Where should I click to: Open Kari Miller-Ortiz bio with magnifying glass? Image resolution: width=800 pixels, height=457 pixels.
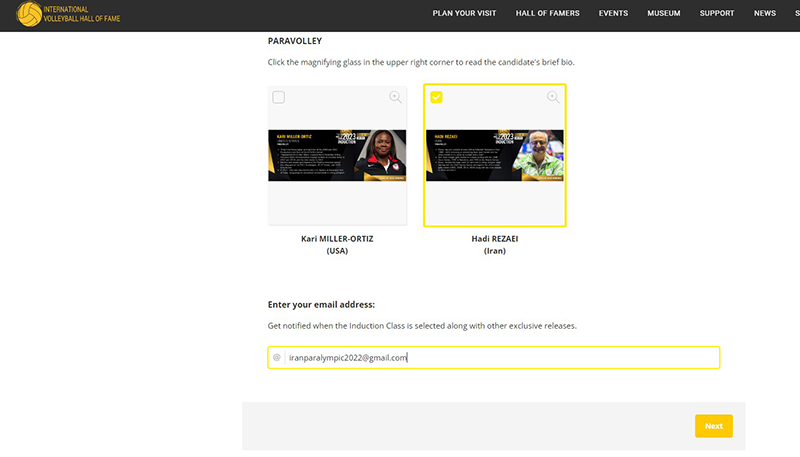click(396, 97)
